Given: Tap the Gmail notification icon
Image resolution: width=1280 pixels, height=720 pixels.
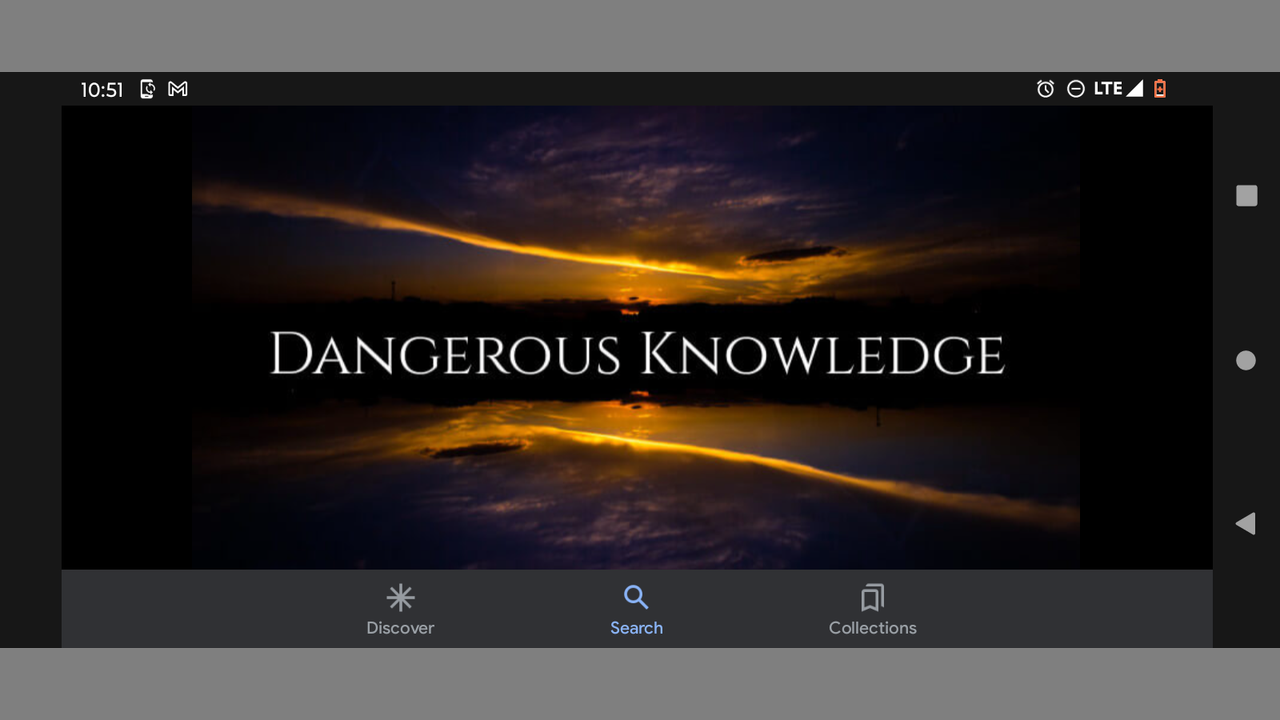Looking at the screenshot, I should pos(178,89).
